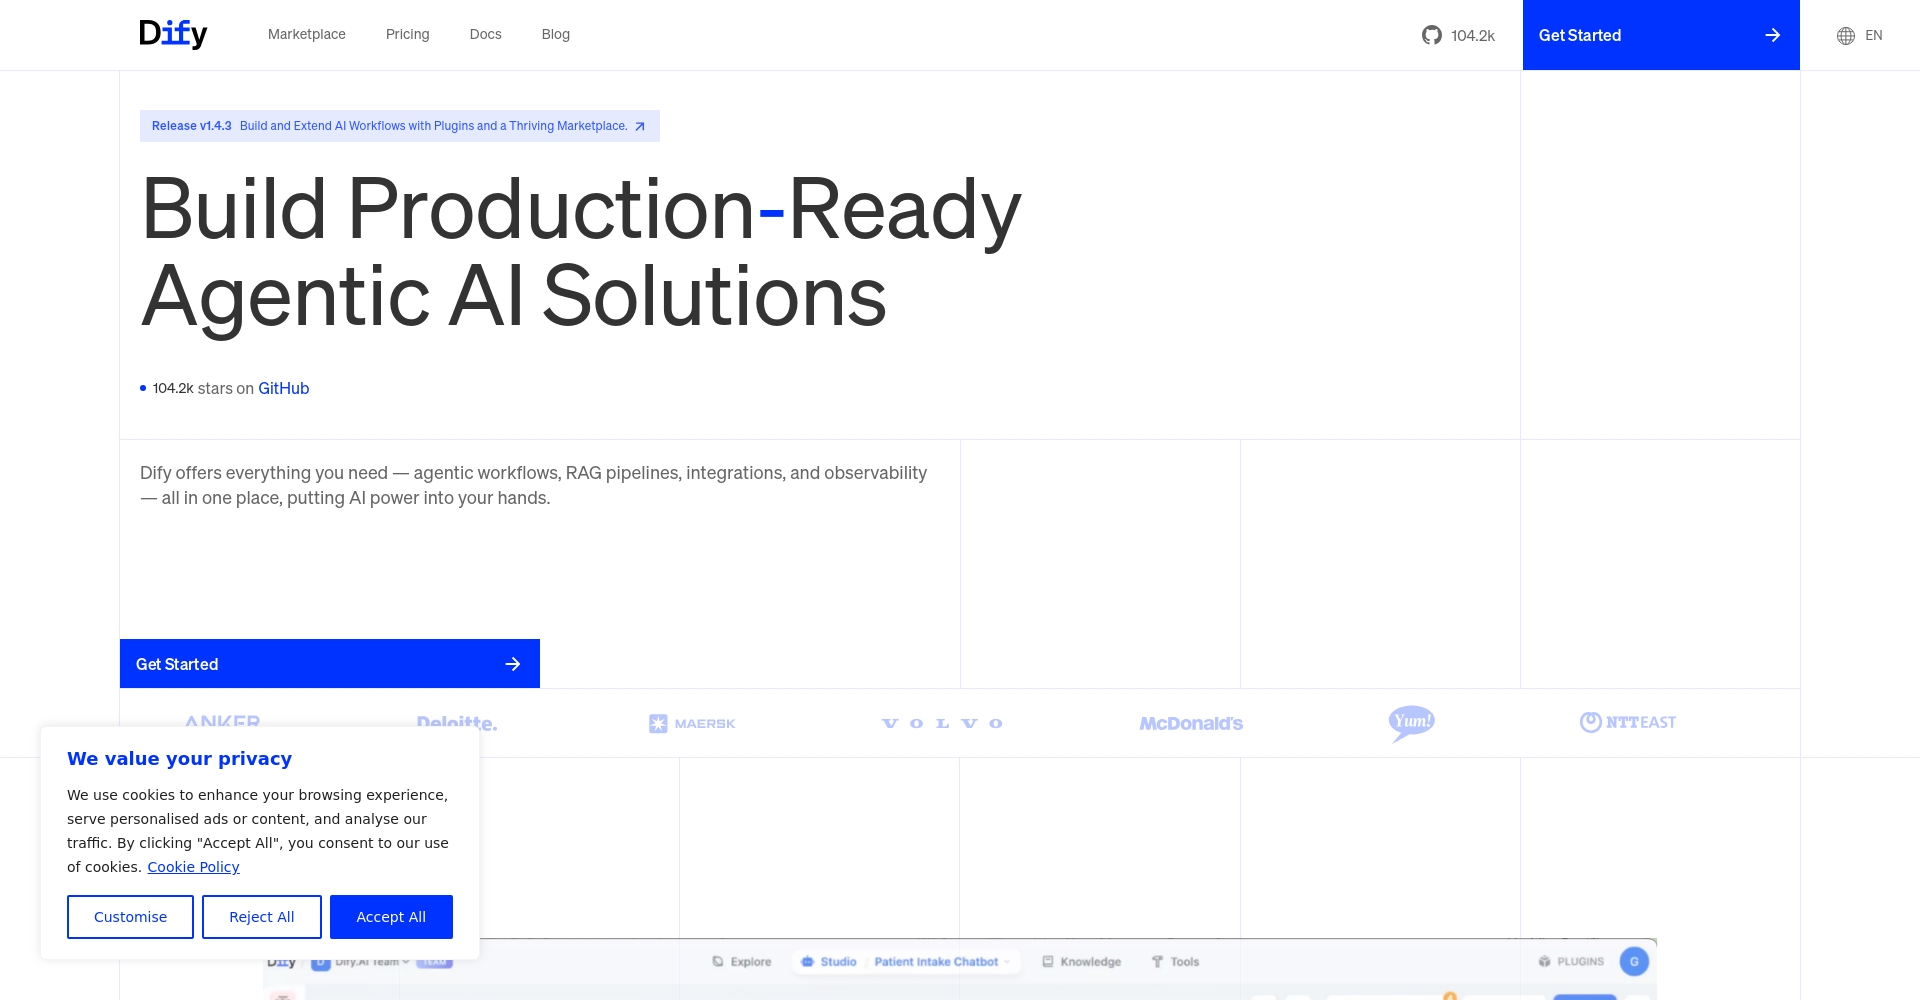Click Reject All cookies button
1920x1000 pixels.
coord(262,917)
